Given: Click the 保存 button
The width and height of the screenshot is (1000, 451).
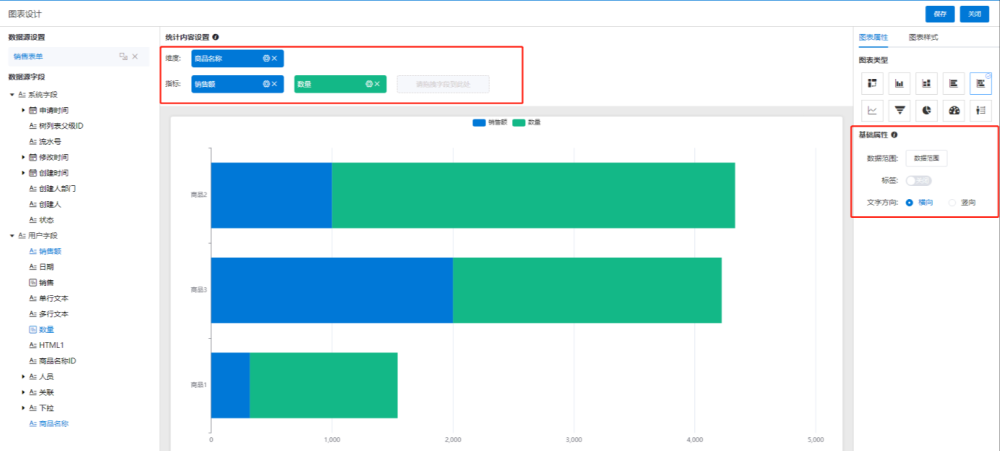Looking at the screenshot, I should [939, 14].
